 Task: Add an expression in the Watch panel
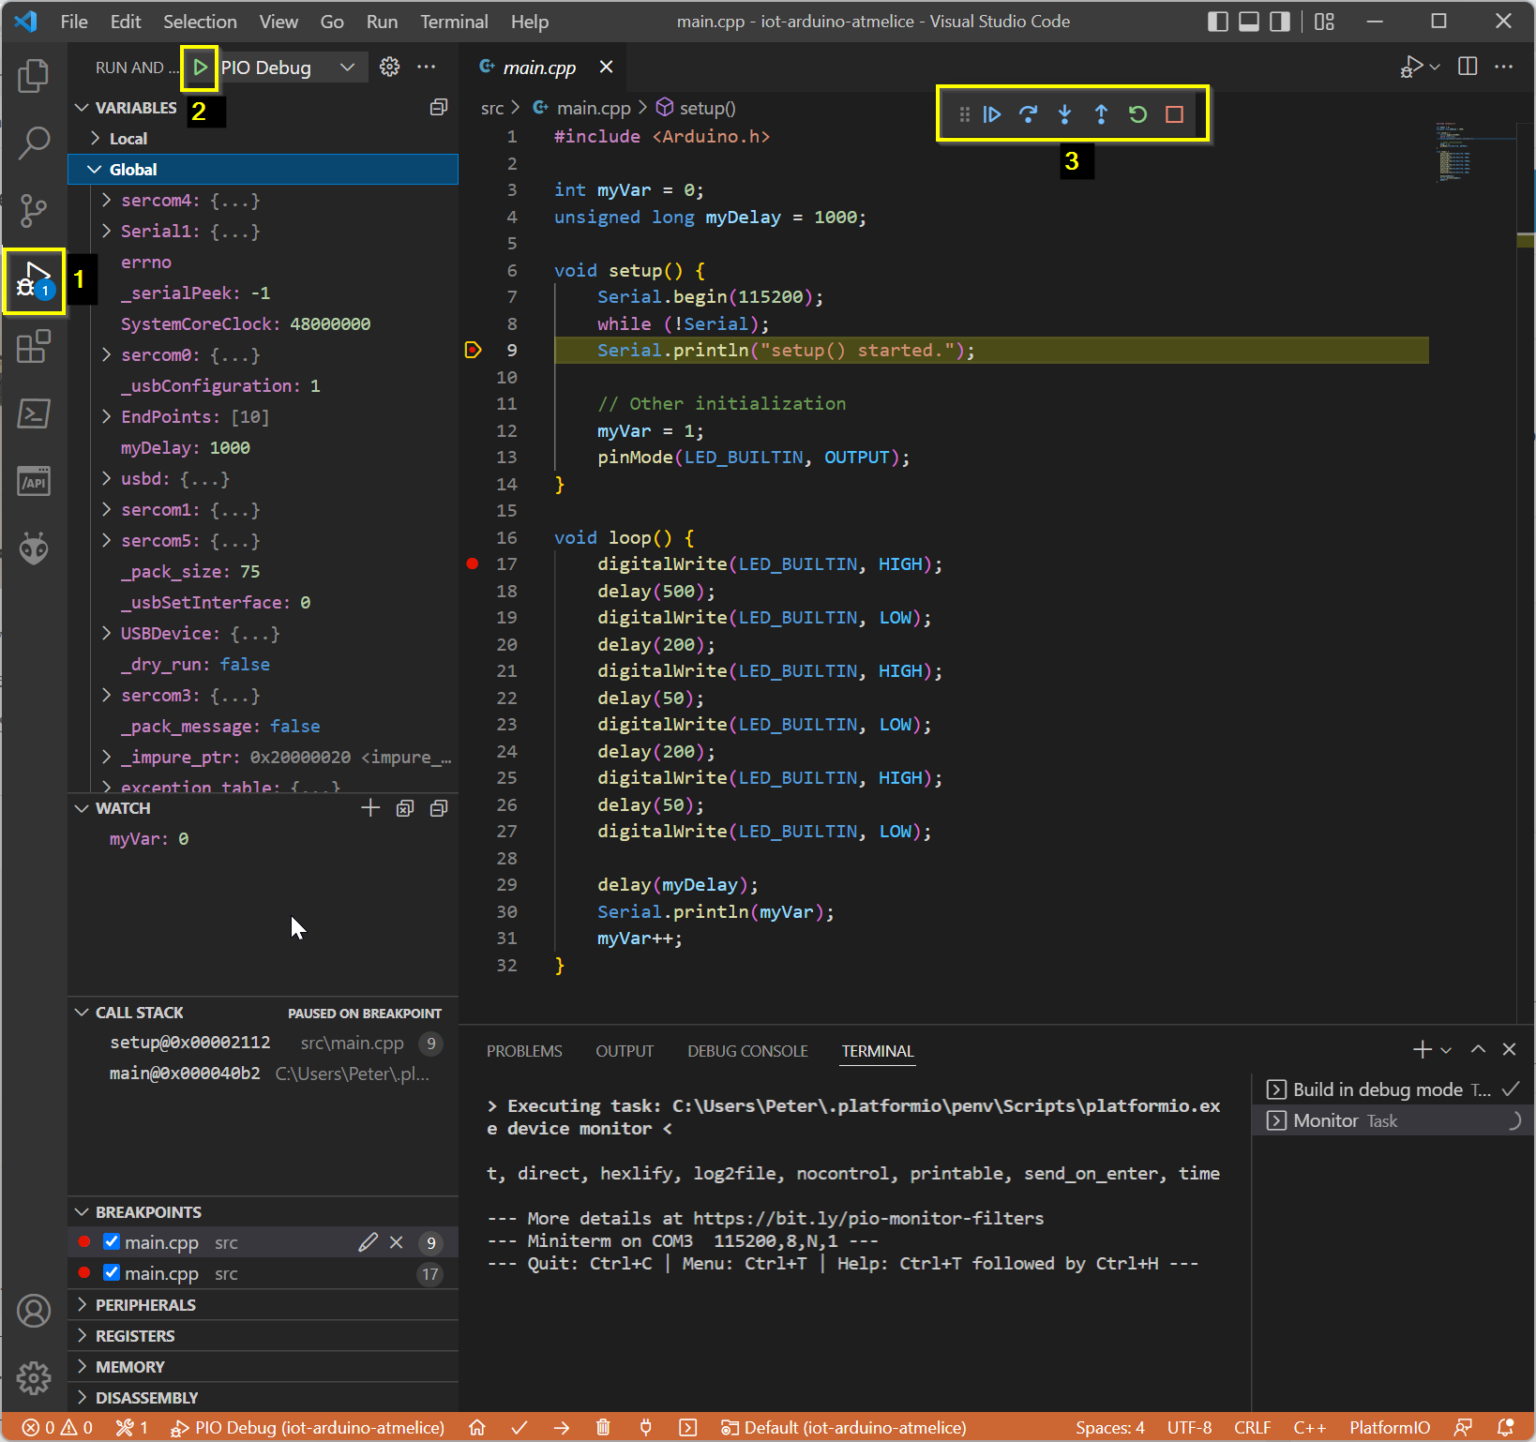[x=370, y=808]
